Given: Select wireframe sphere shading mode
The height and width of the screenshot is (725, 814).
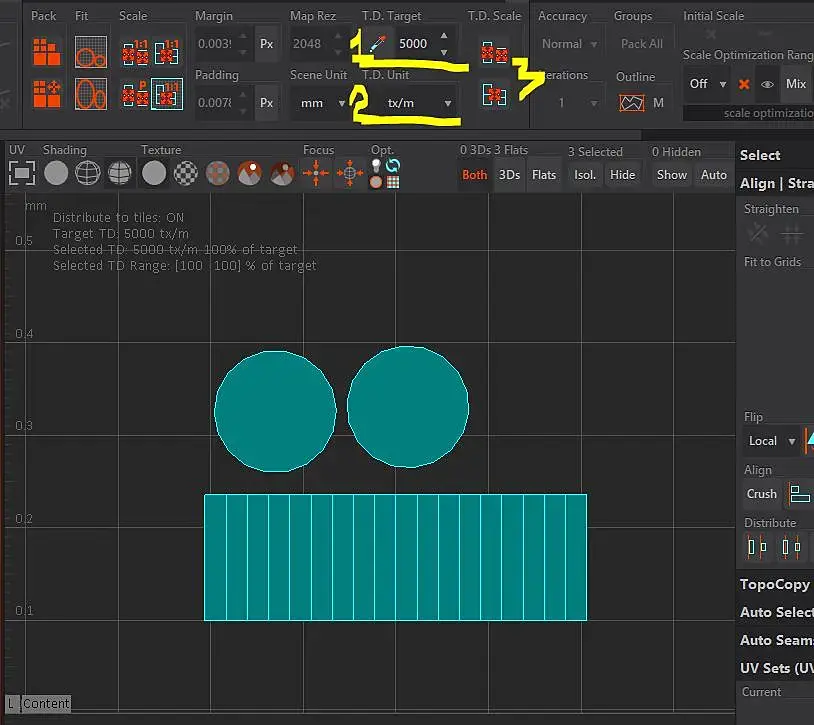Looking at the screenshot, I should pos(88,173).
